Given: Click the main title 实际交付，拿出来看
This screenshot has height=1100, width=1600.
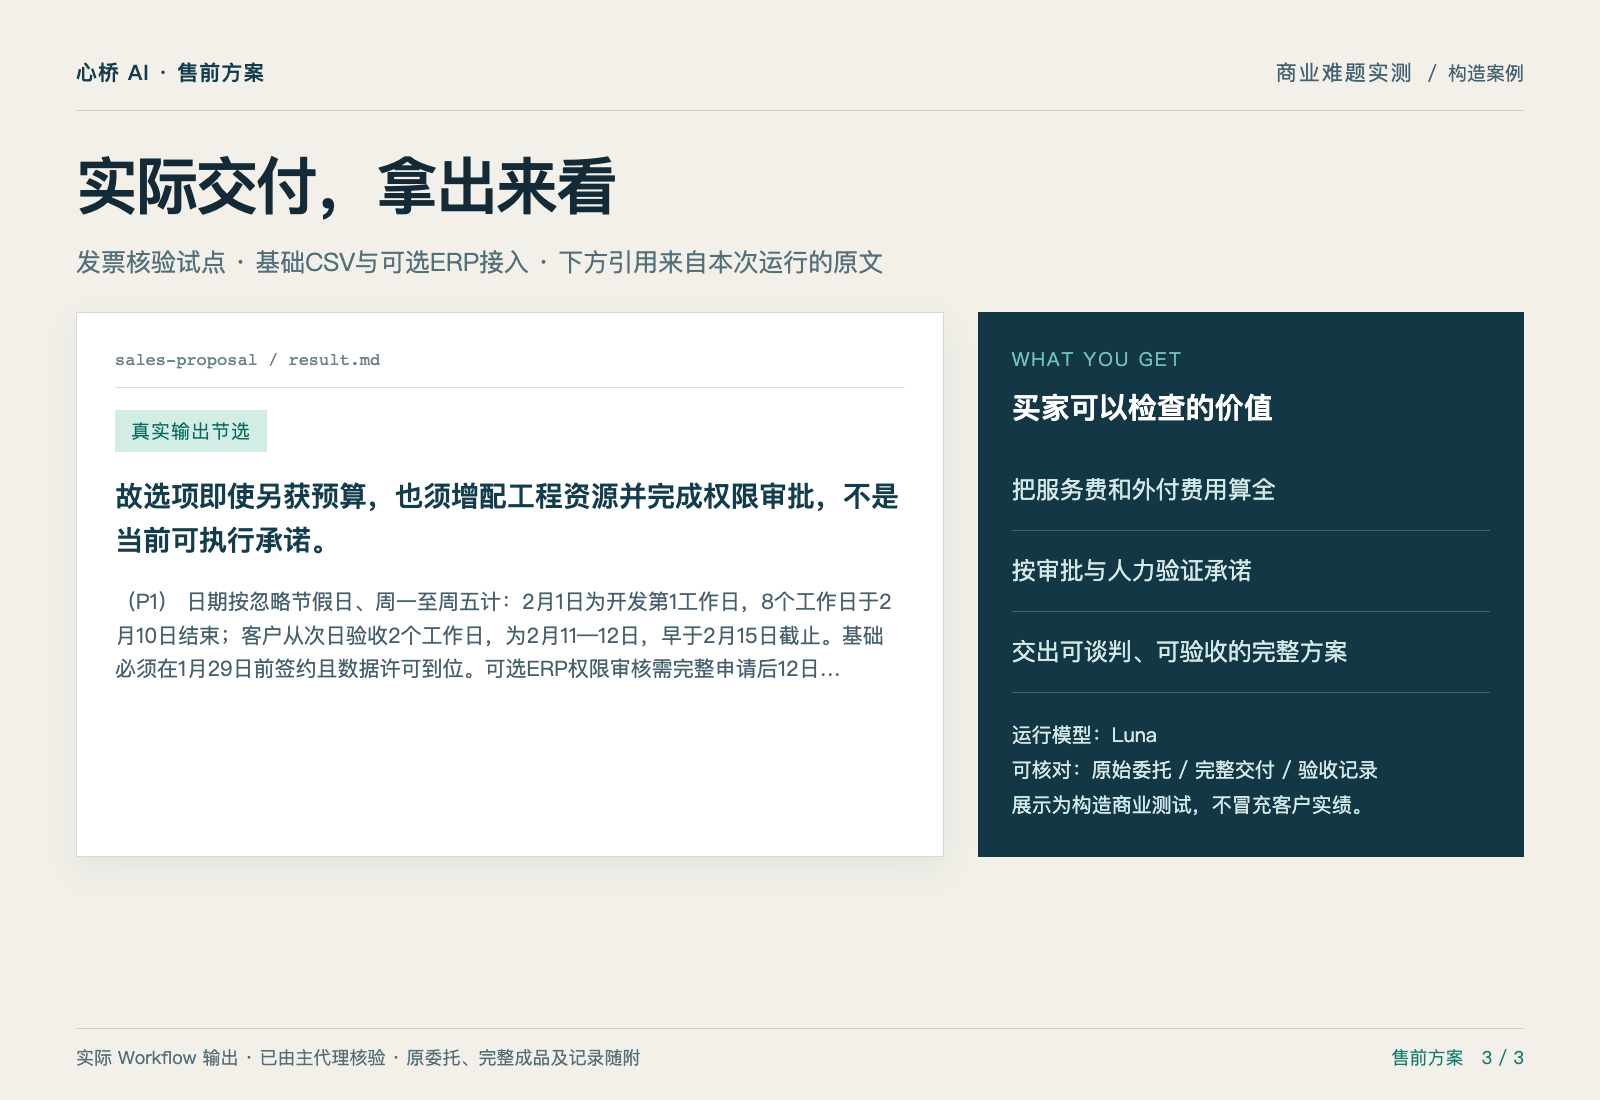Looking at the screenshot, I should point(346,186).
